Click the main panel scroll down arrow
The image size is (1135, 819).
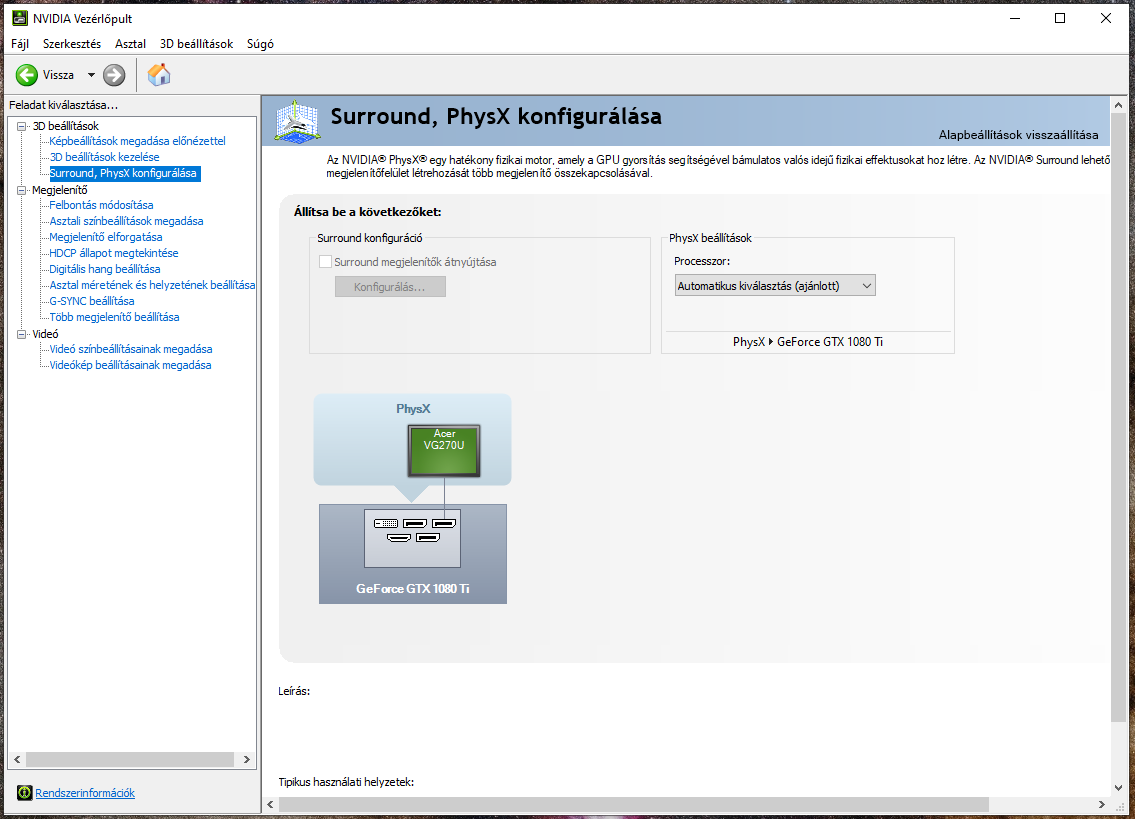1118,788
